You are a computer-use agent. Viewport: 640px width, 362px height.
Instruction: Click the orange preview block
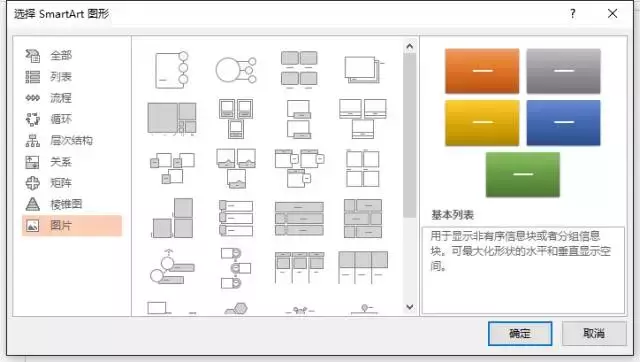[482, 71]
